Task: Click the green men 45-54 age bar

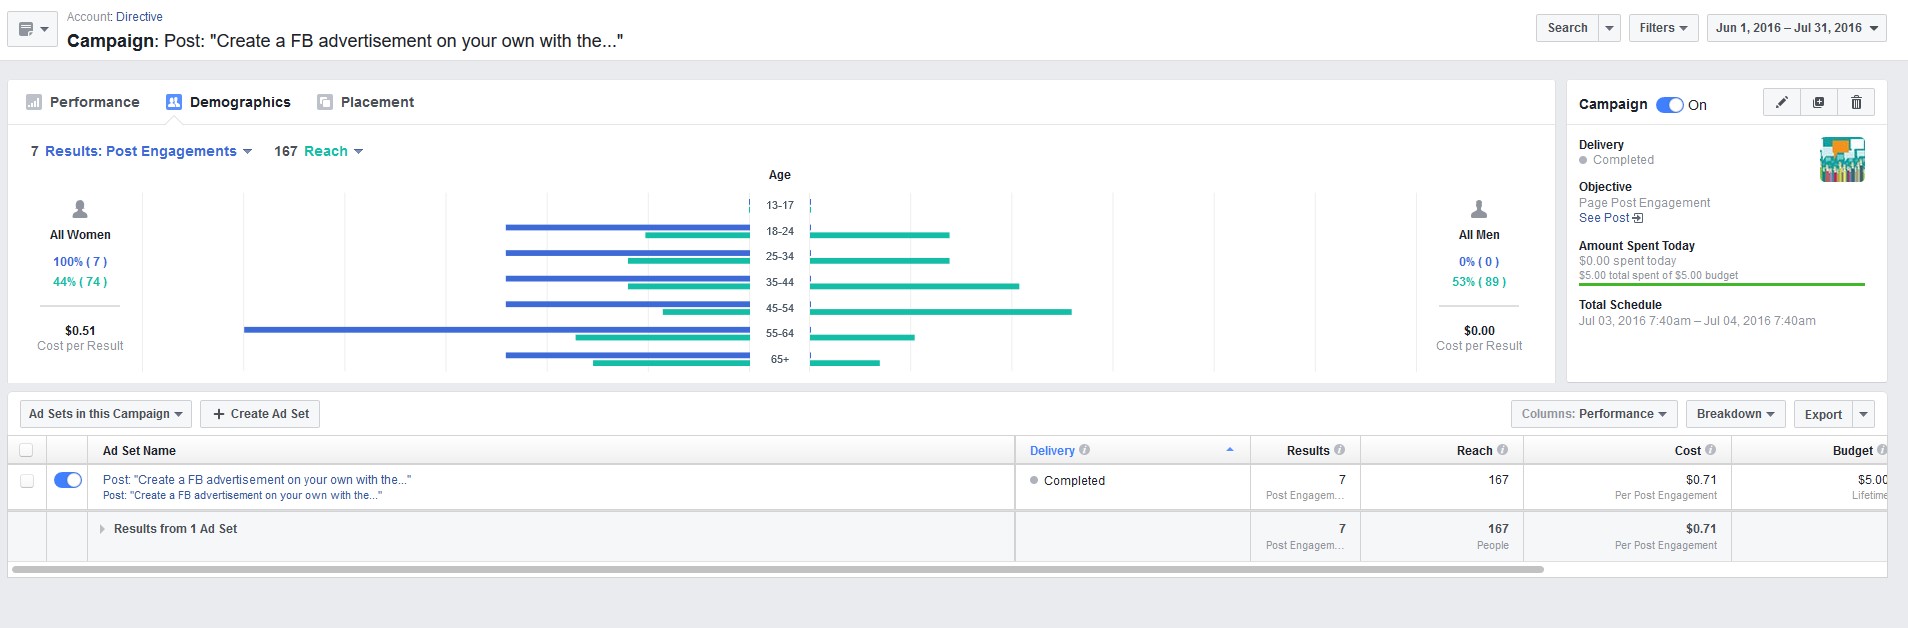Action: pos(941,312)
